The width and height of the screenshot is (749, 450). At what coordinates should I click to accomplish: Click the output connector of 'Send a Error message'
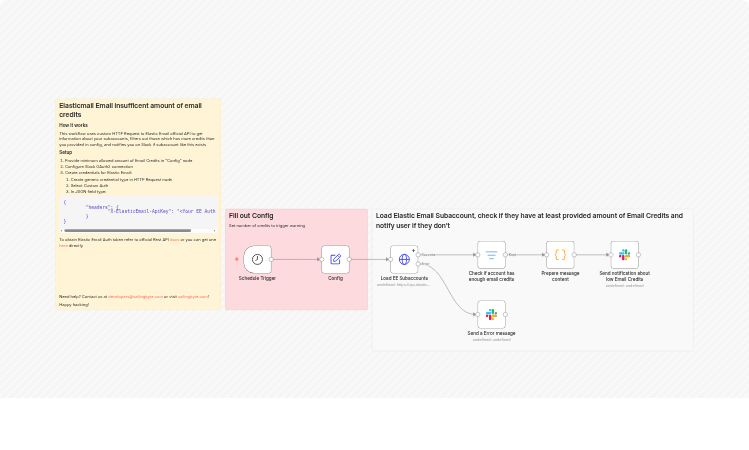pyautogui.click(x=505, y=314)
